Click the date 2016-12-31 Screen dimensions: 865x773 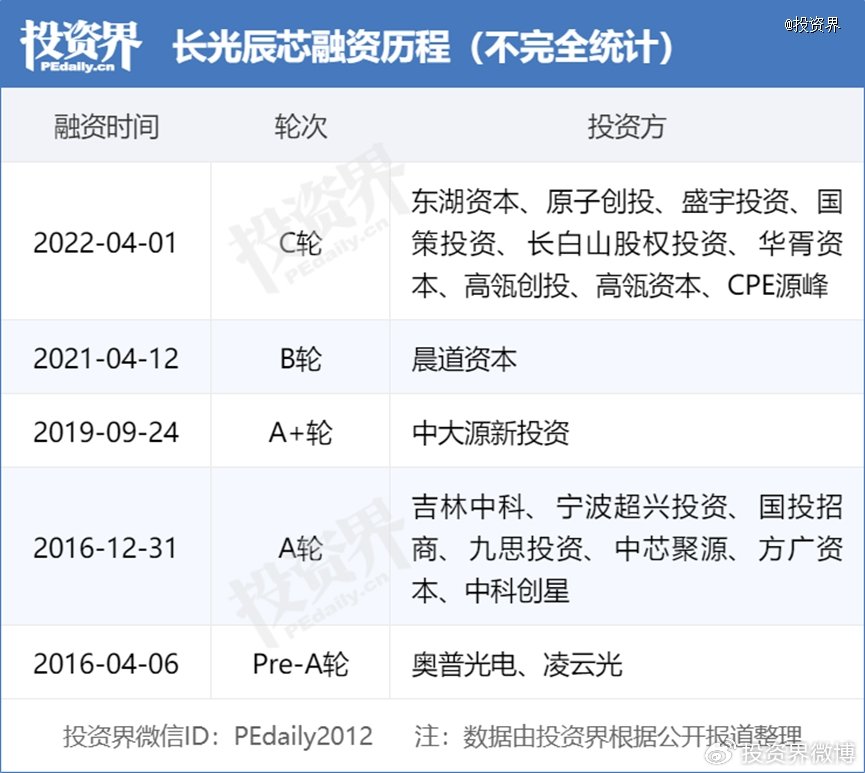click(x=105, y=548)
